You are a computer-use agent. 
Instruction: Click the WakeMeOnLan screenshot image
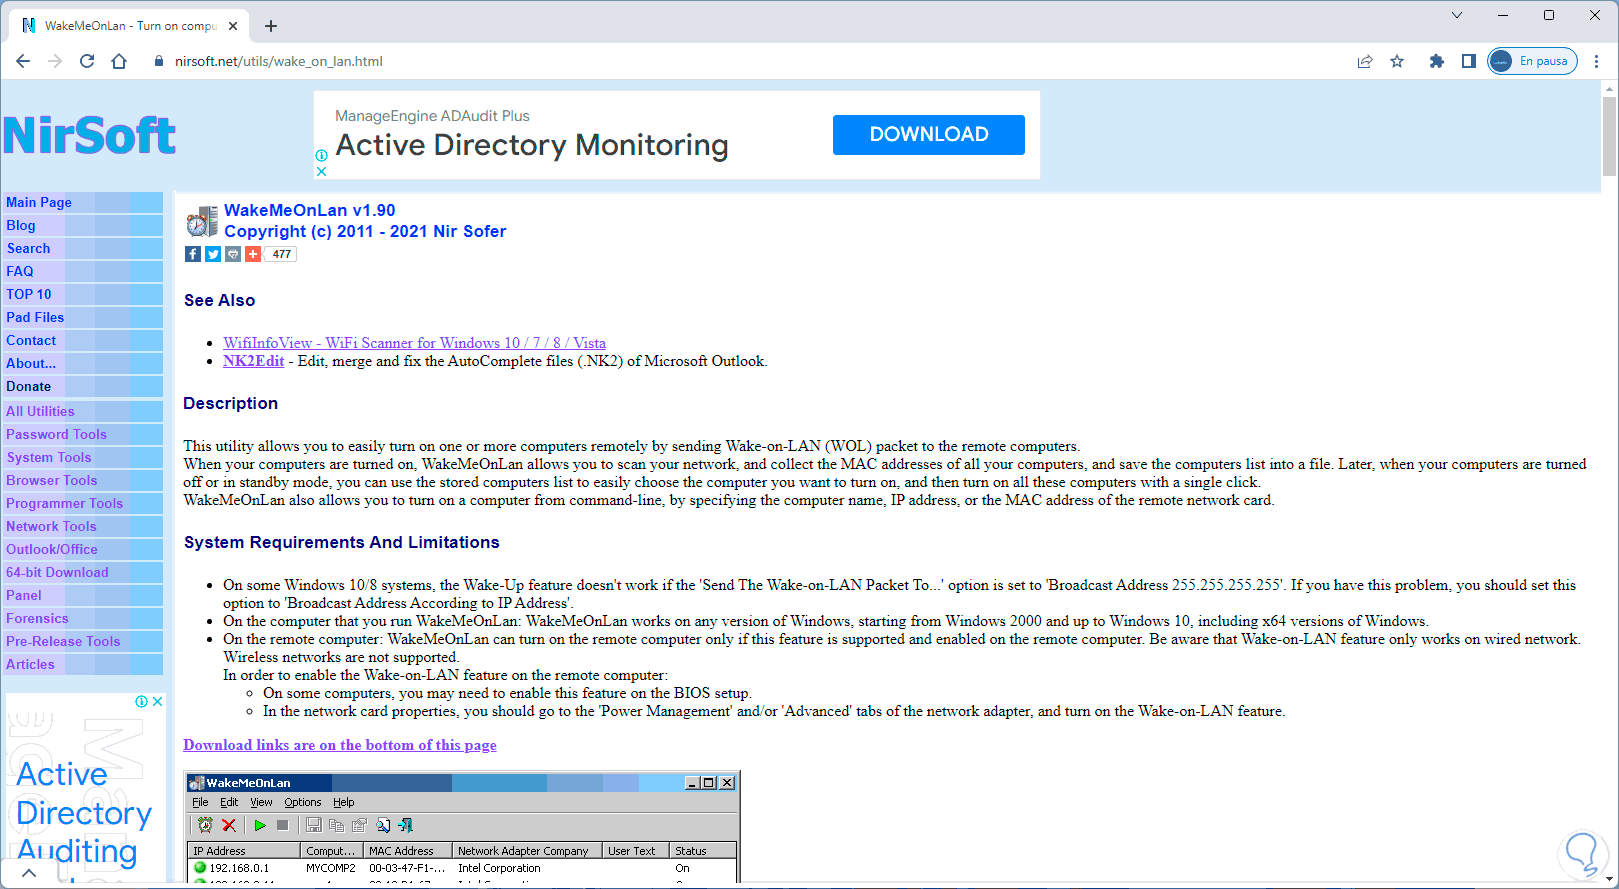462,828
